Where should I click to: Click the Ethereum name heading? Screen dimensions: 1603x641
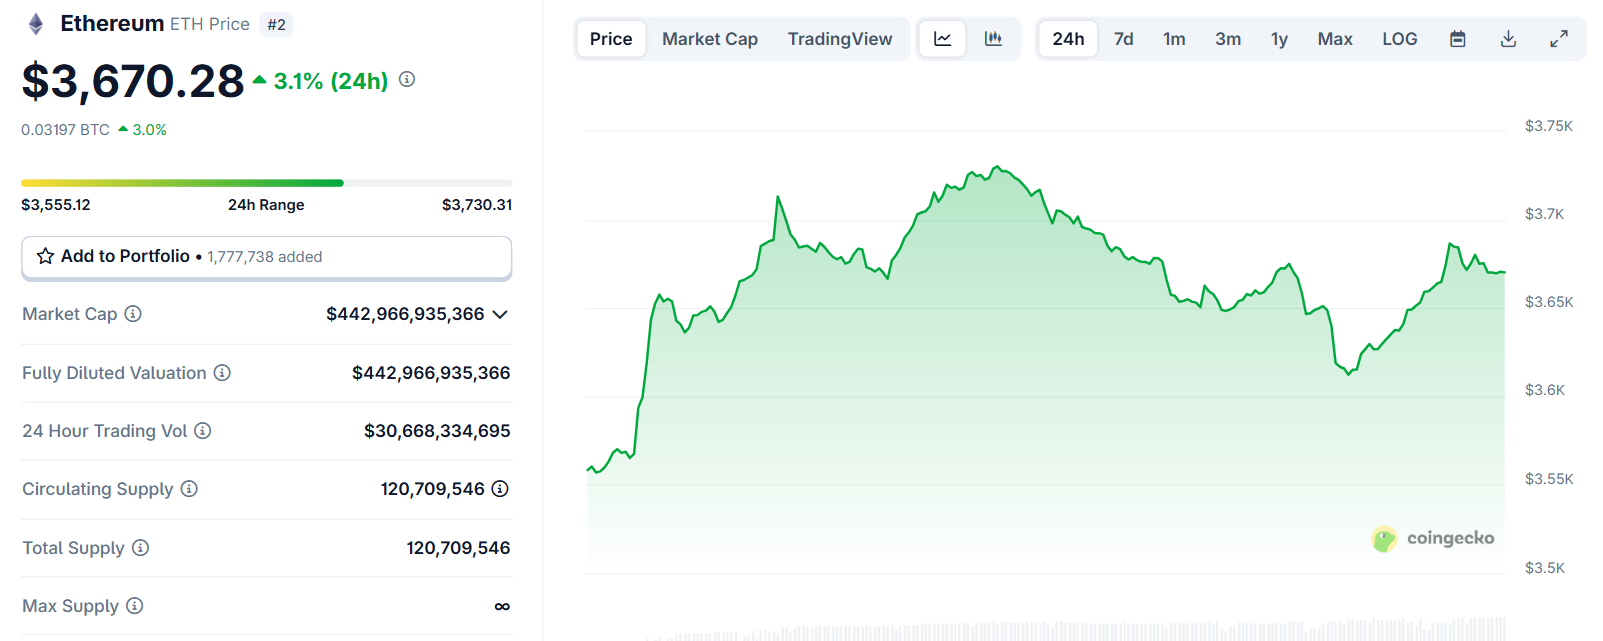(112, 23)
